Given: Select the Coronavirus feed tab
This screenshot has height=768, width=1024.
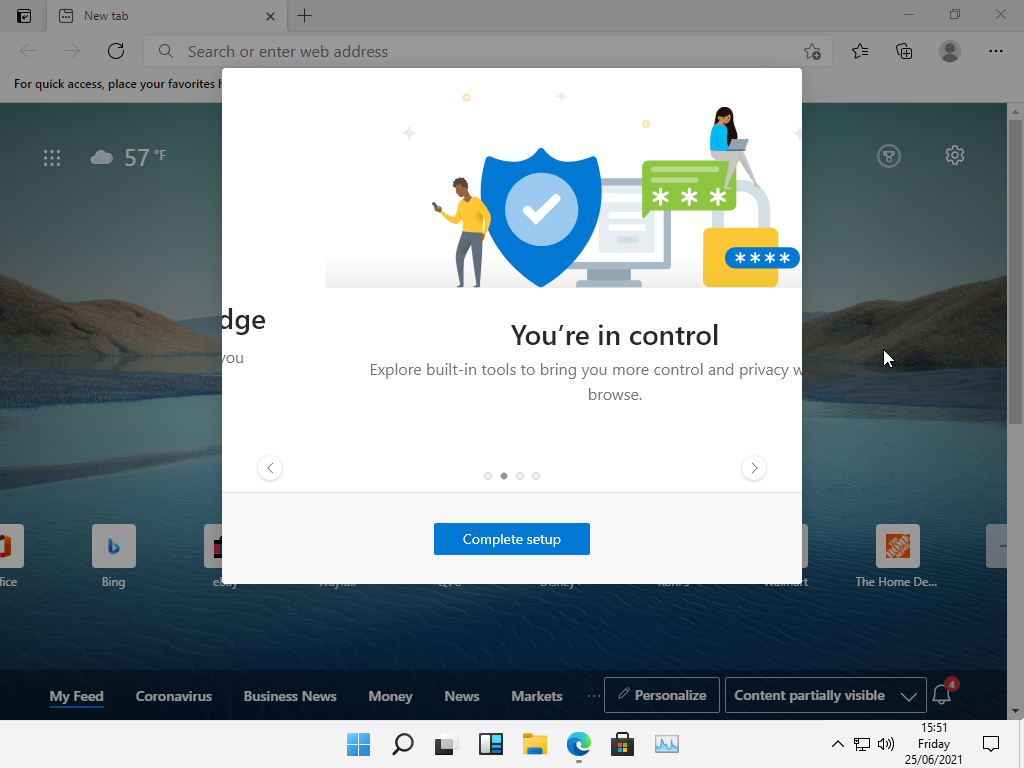Looking at the screenshot, I should point(174,696).
